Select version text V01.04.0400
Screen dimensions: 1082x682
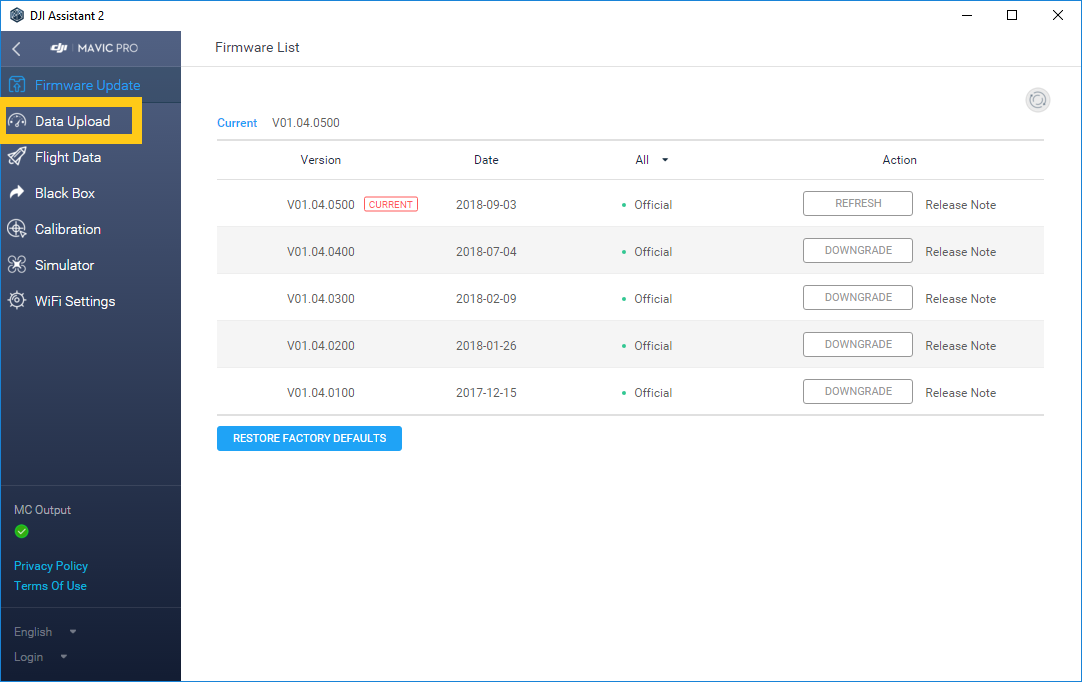point(321,251)
